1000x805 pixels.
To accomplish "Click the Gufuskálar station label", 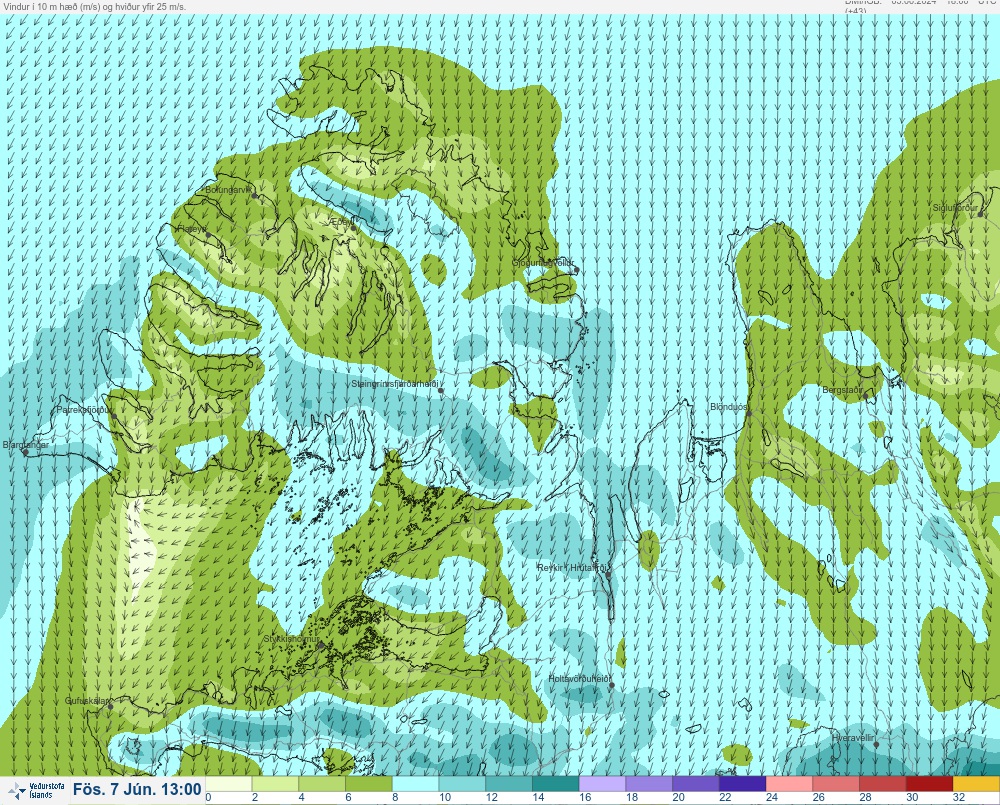I will [x=87, y=700].
